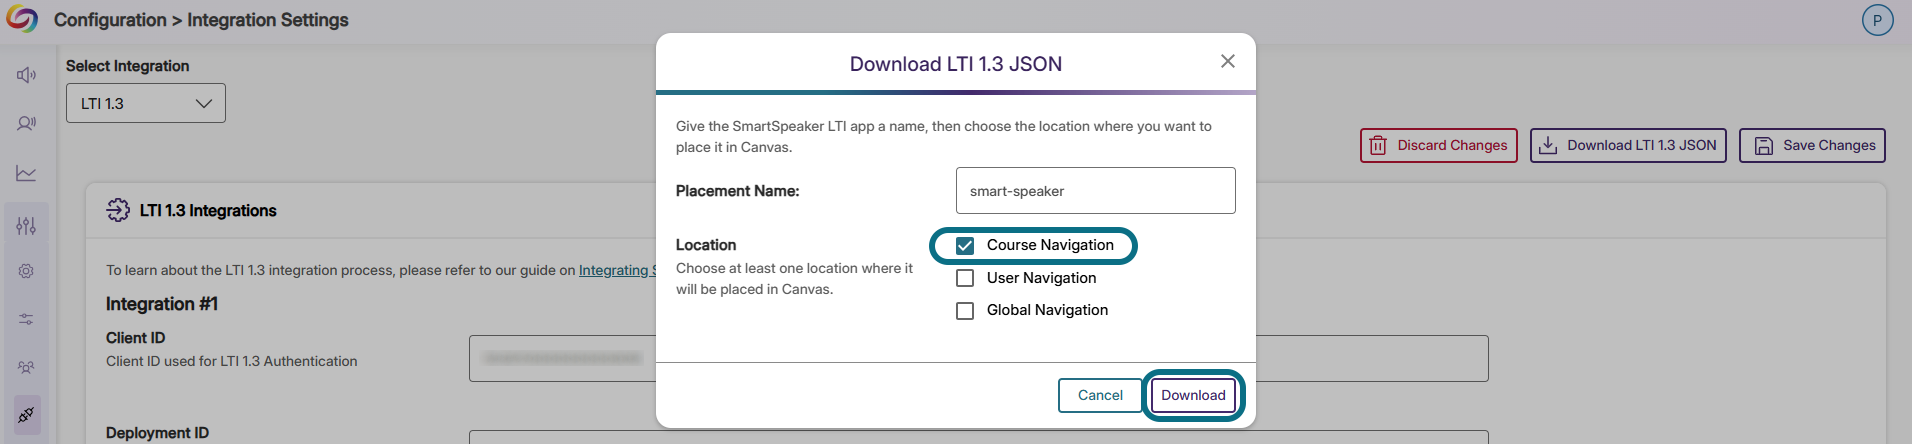Image resolution: width=1912 pixels, height=444 pixels.
Task: Open the analytics chart sidebar icon
Action: coord(27,173)
